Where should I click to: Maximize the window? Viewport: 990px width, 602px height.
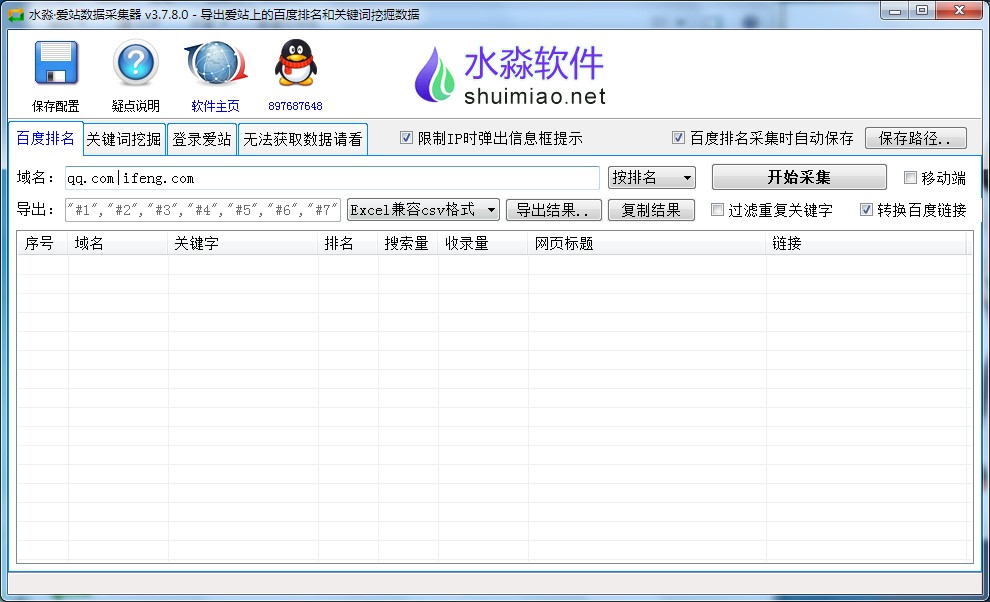(x=922, y=11)
